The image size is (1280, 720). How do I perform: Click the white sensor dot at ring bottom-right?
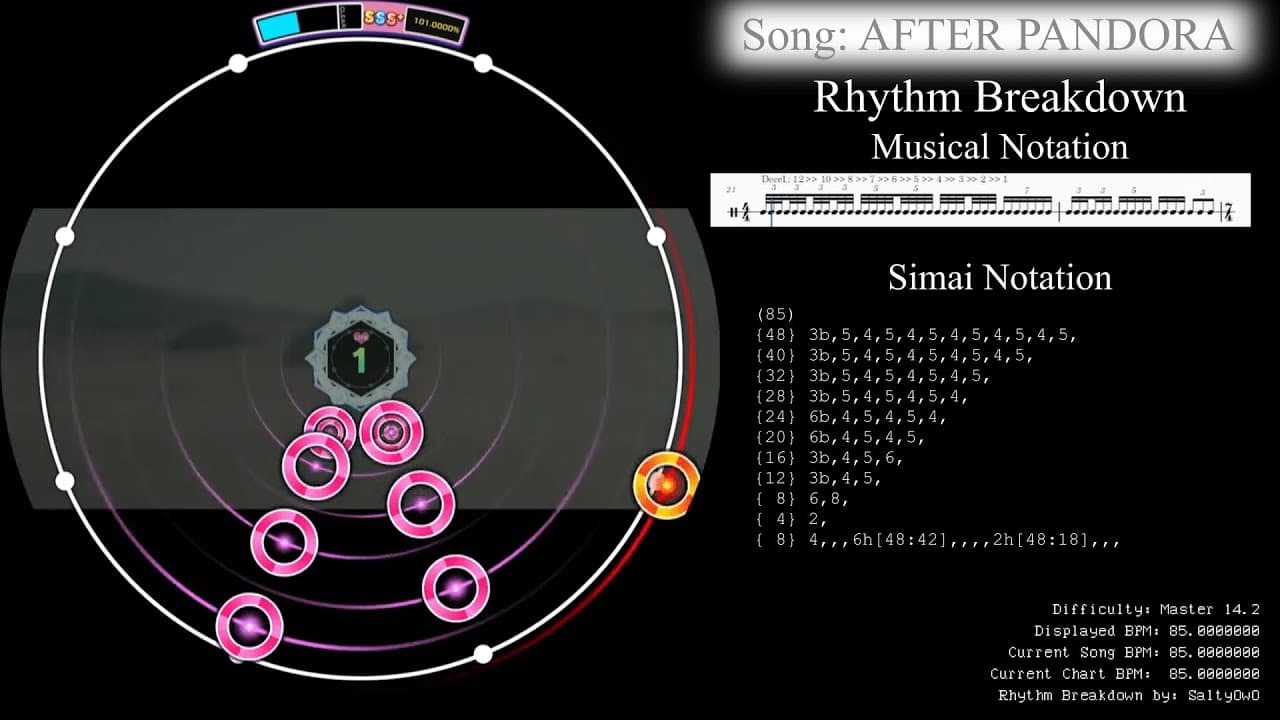(x=483, y=654)
